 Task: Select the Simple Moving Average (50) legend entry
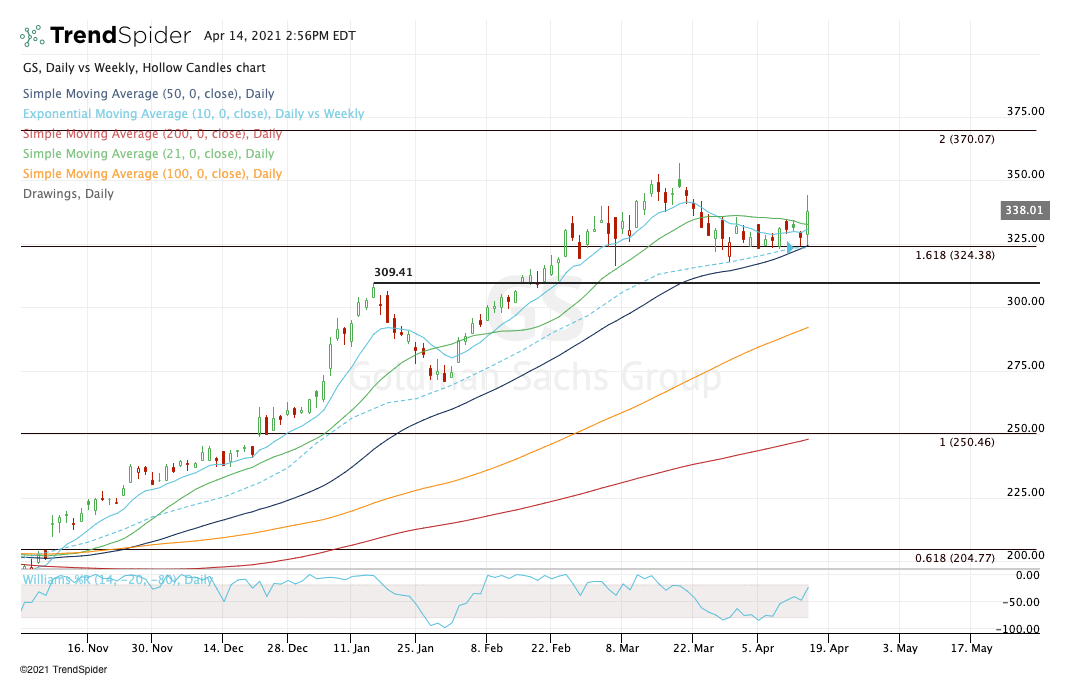pyautogui.click(x=149, y=93)
